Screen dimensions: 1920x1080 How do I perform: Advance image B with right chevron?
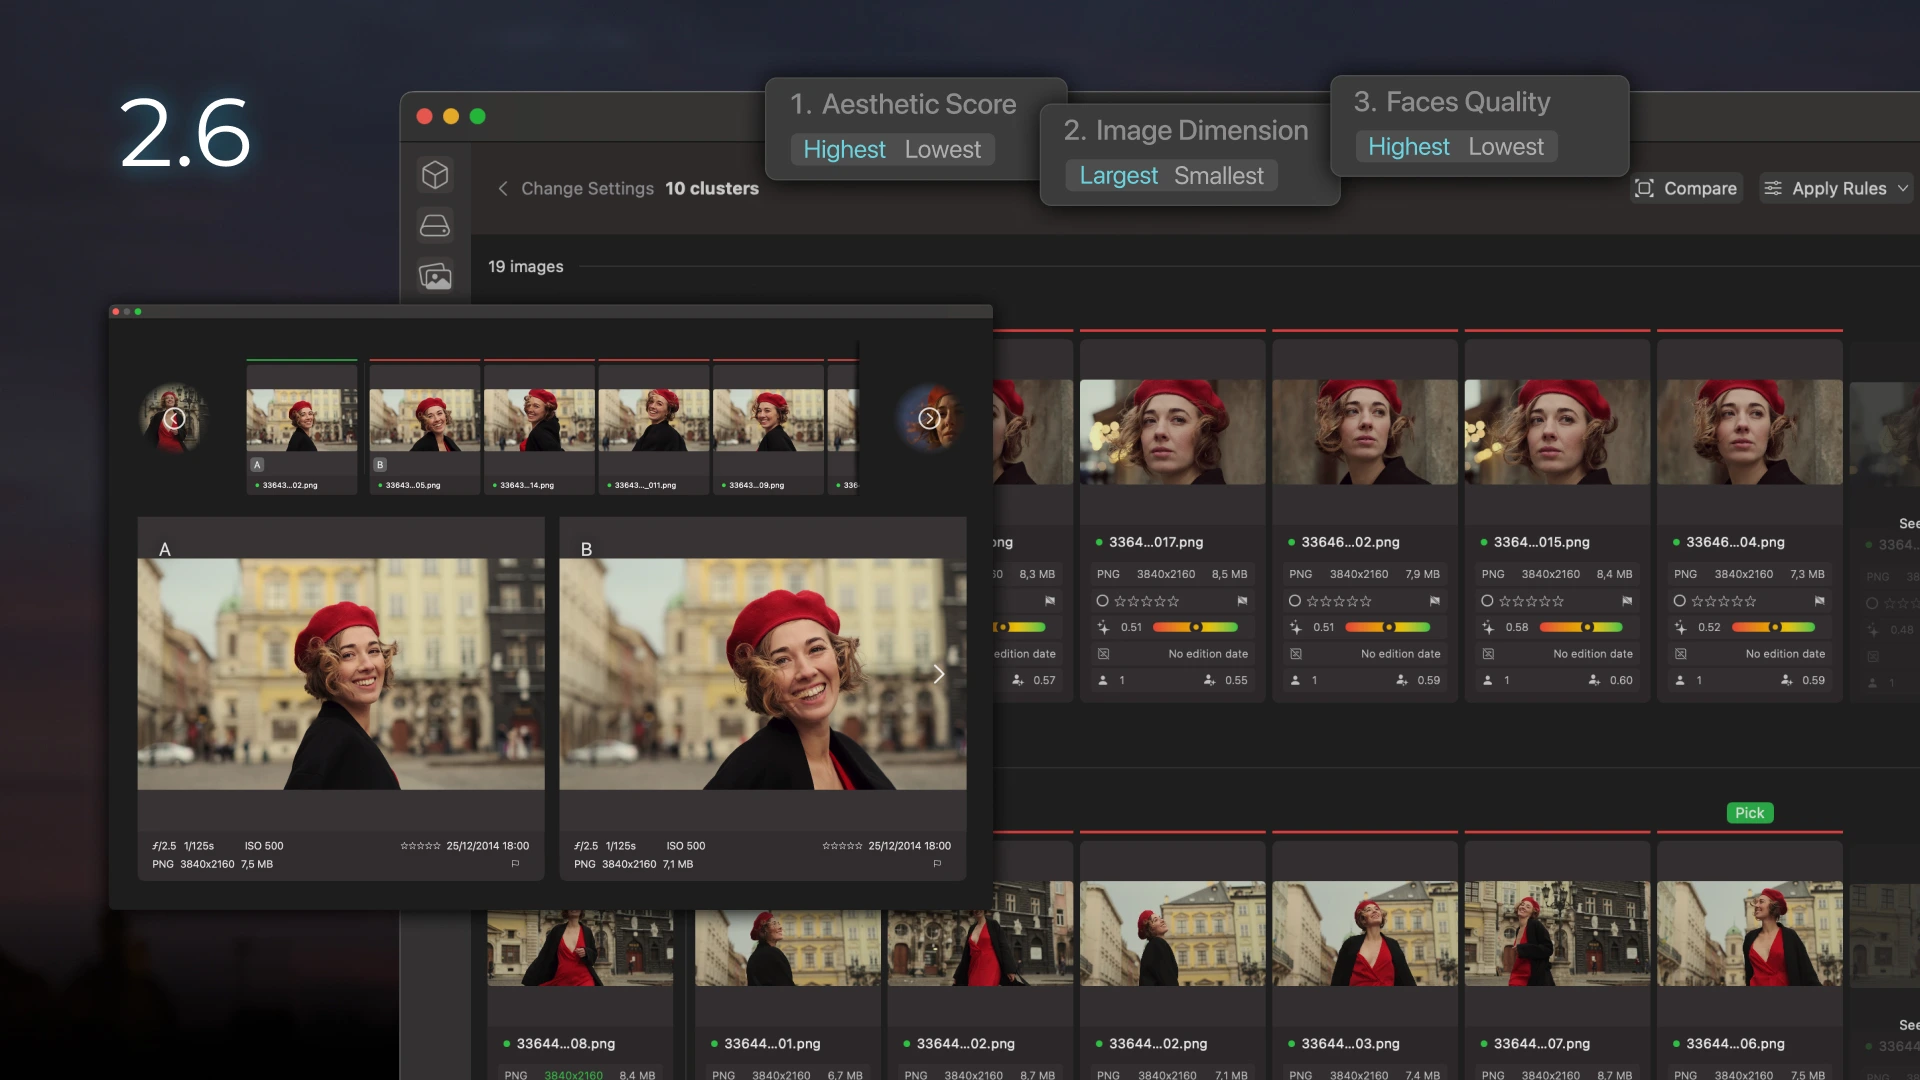click(938, 674)
